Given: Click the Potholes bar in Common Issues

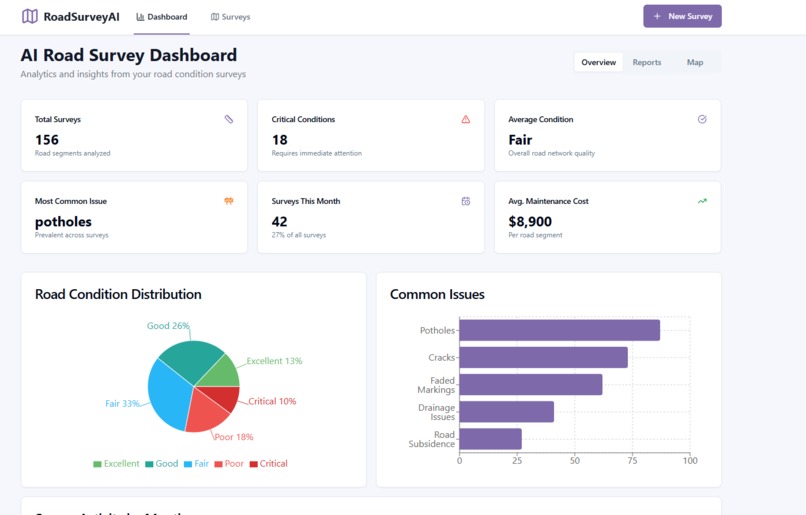Looking at the screenshot, I should point(560,330).
